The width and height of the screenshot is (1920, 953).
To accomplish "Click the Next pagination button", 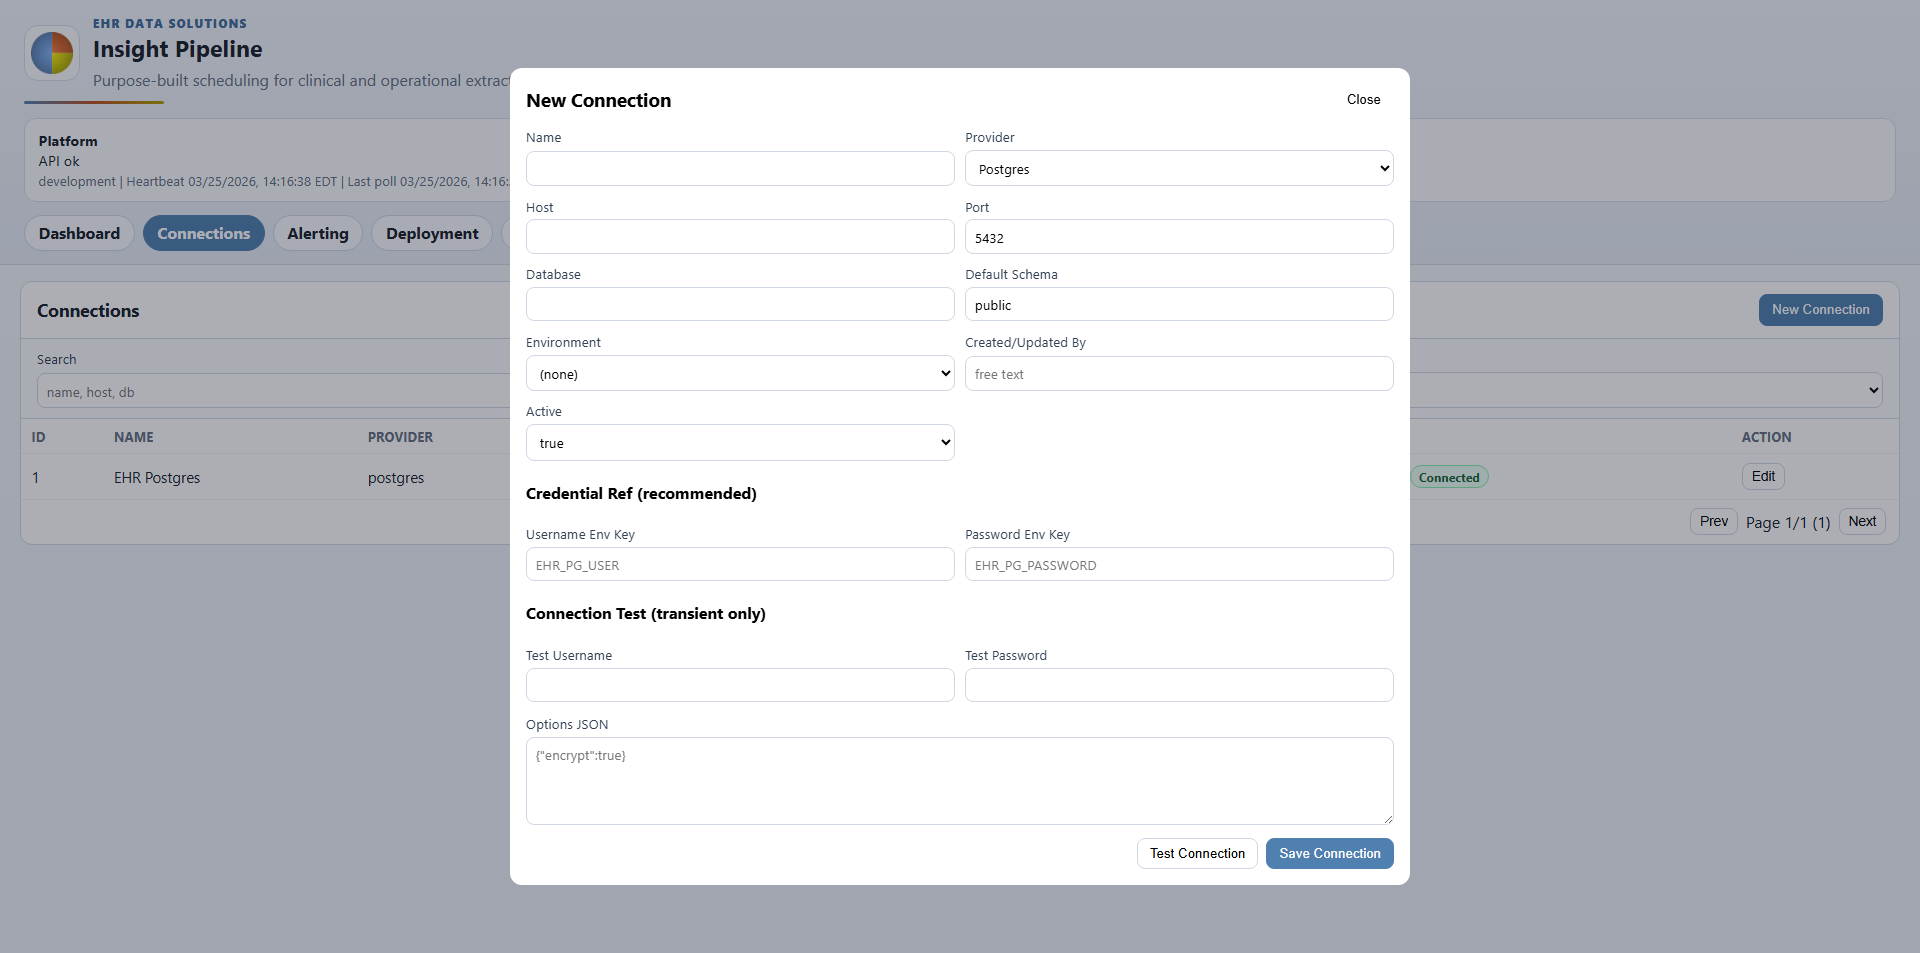I will pos(1861,521).
